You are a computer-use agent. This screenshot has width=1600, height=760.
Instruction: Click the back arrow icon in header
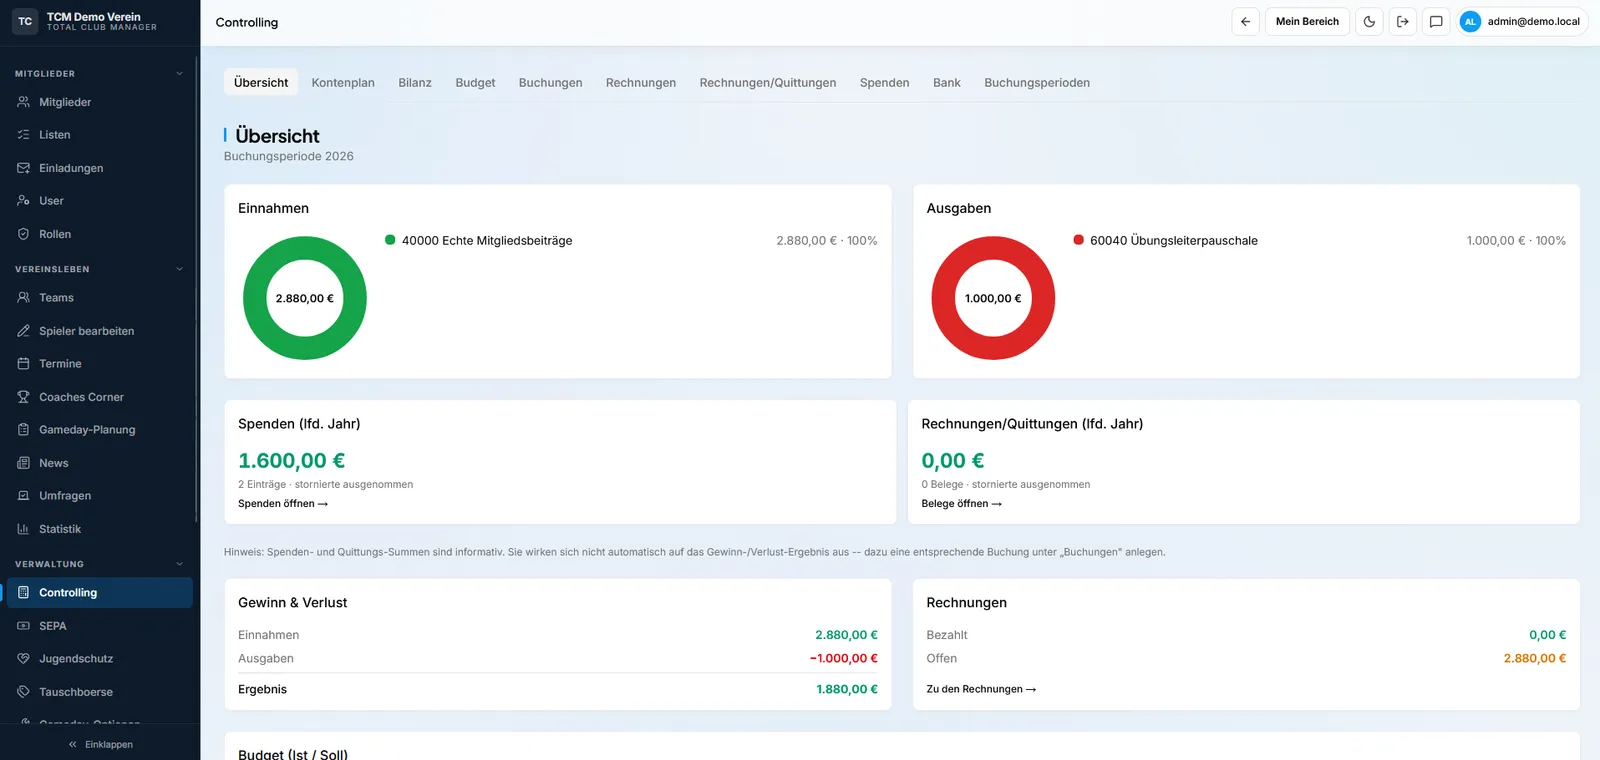[x=1245, y=22]
